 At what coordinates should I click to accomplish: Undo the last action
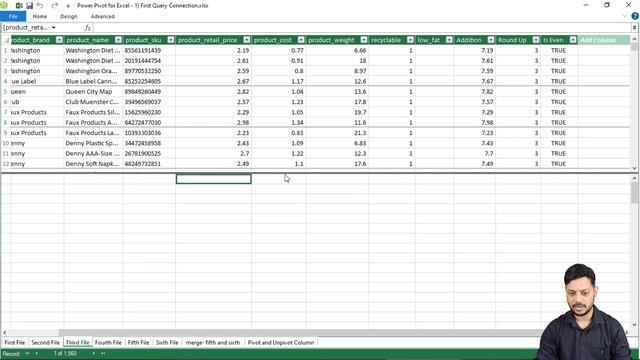point(40,5)
